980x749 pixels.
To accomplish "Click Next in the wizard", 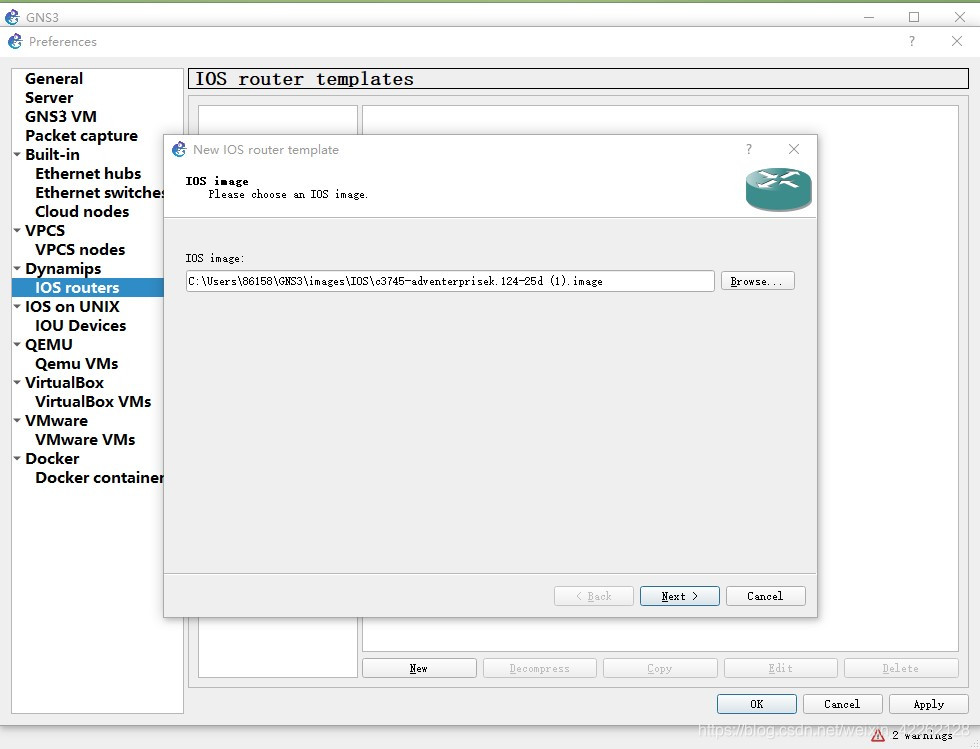I will point(679,596).
